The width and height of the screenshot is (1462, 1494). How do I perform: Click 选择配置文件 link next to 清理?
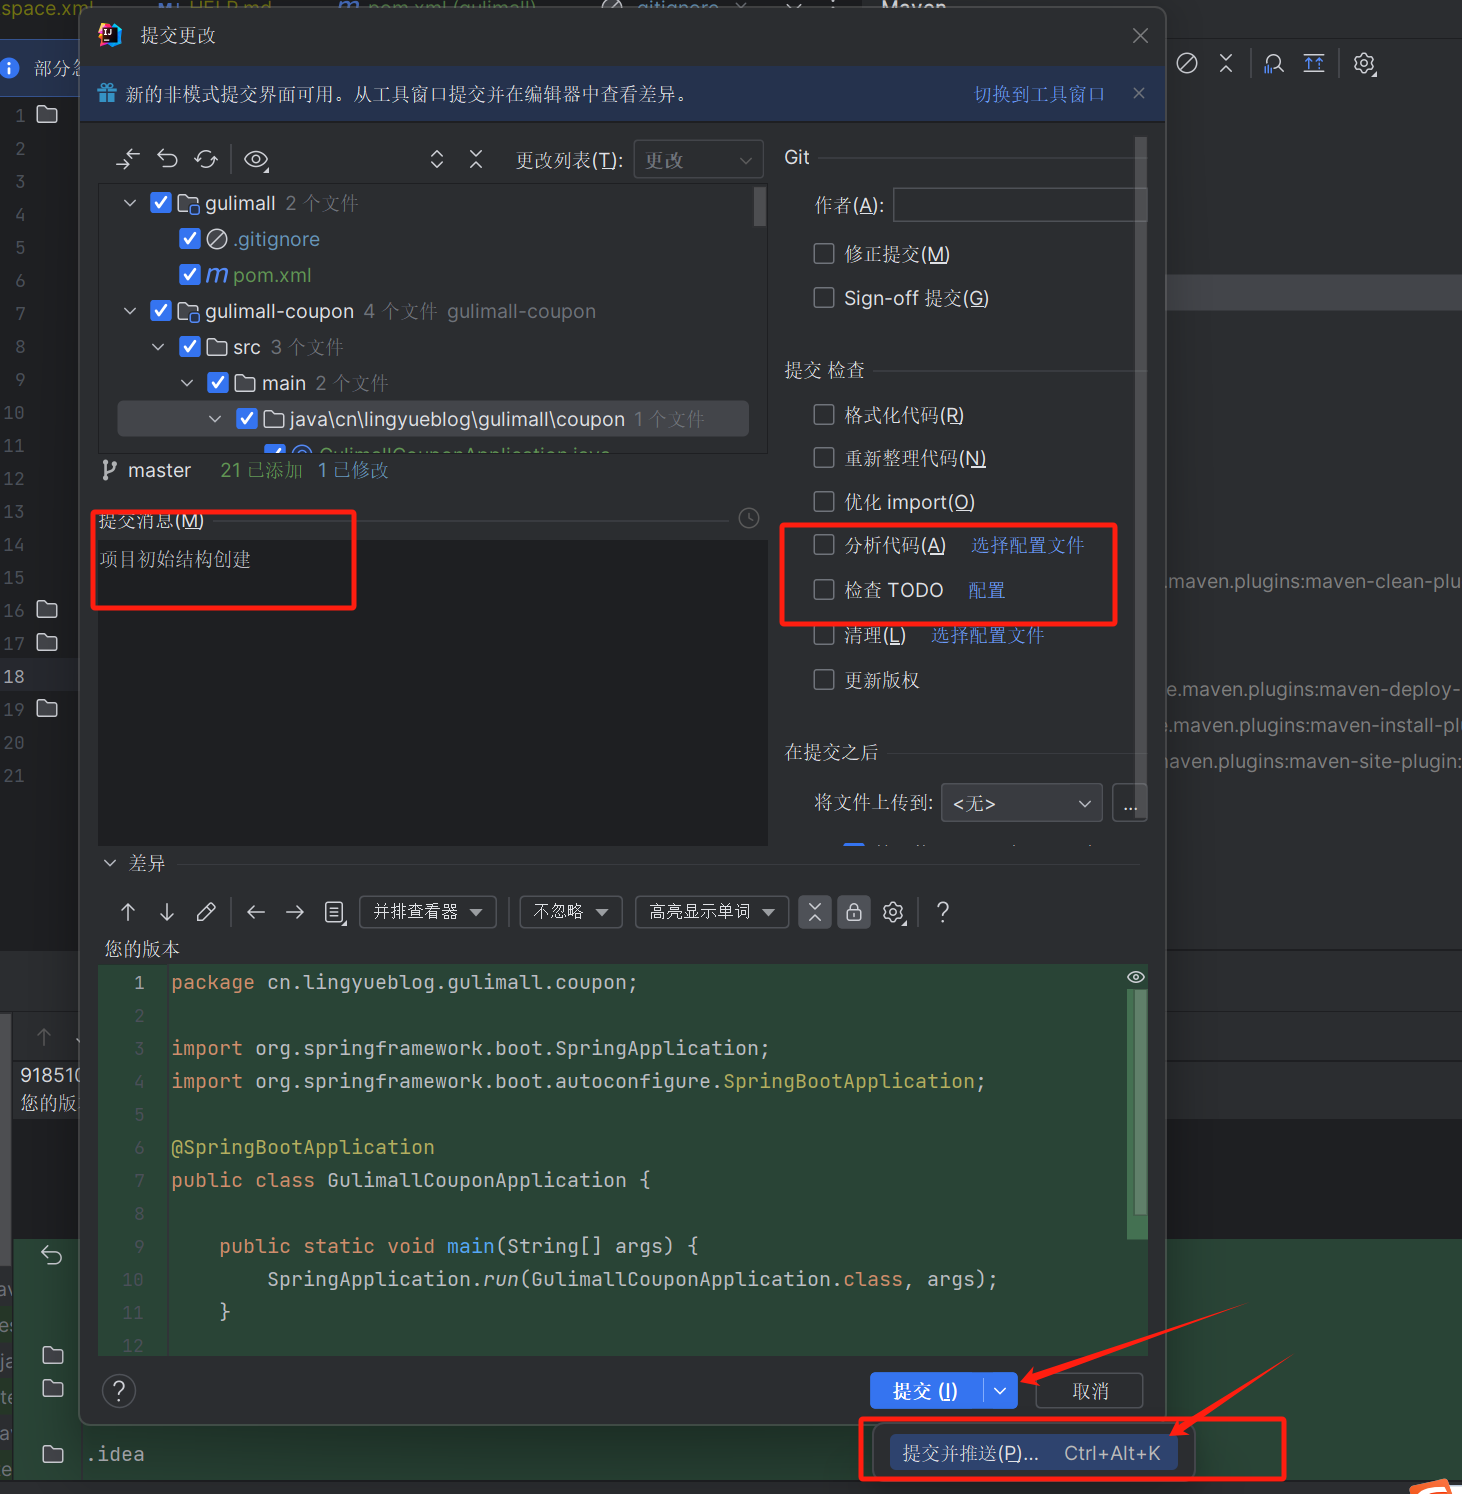point(988,635)
